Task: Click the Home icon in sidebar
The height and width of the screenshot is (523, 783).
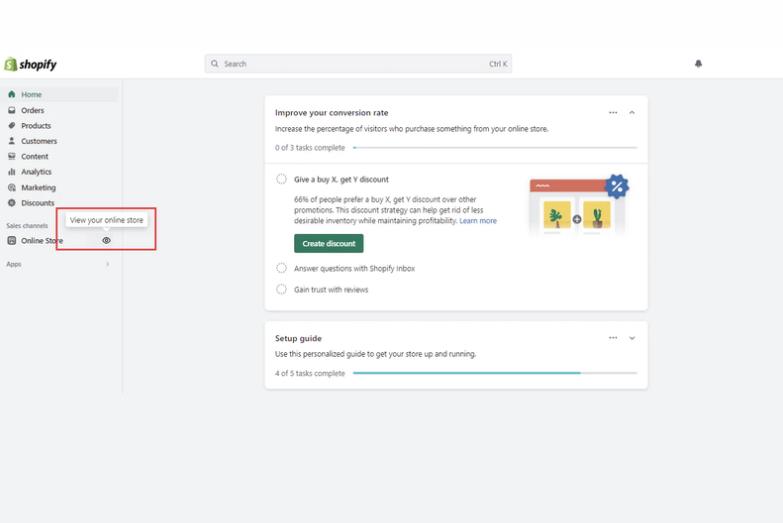Action: (x=11, y=95)
